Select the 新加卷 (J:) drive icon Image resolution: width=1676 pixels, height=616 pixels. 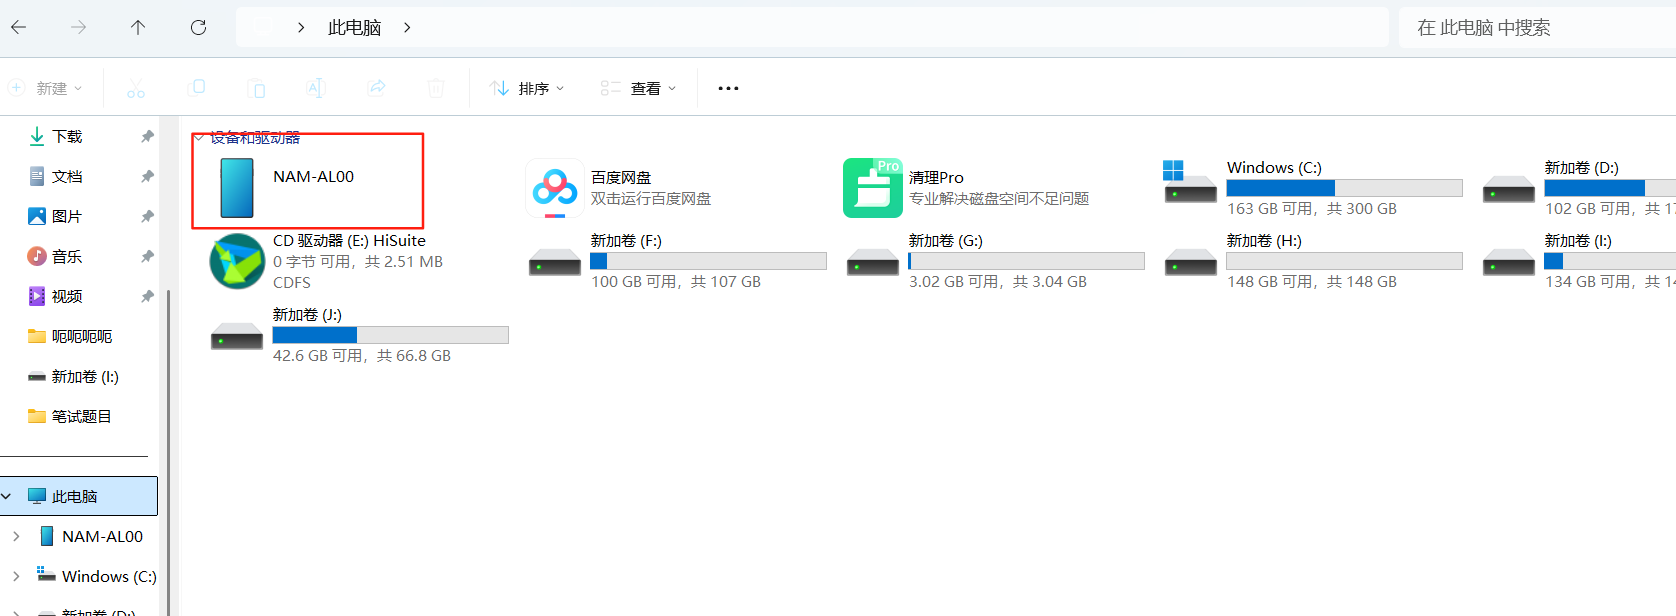click(x=237, y=336)
